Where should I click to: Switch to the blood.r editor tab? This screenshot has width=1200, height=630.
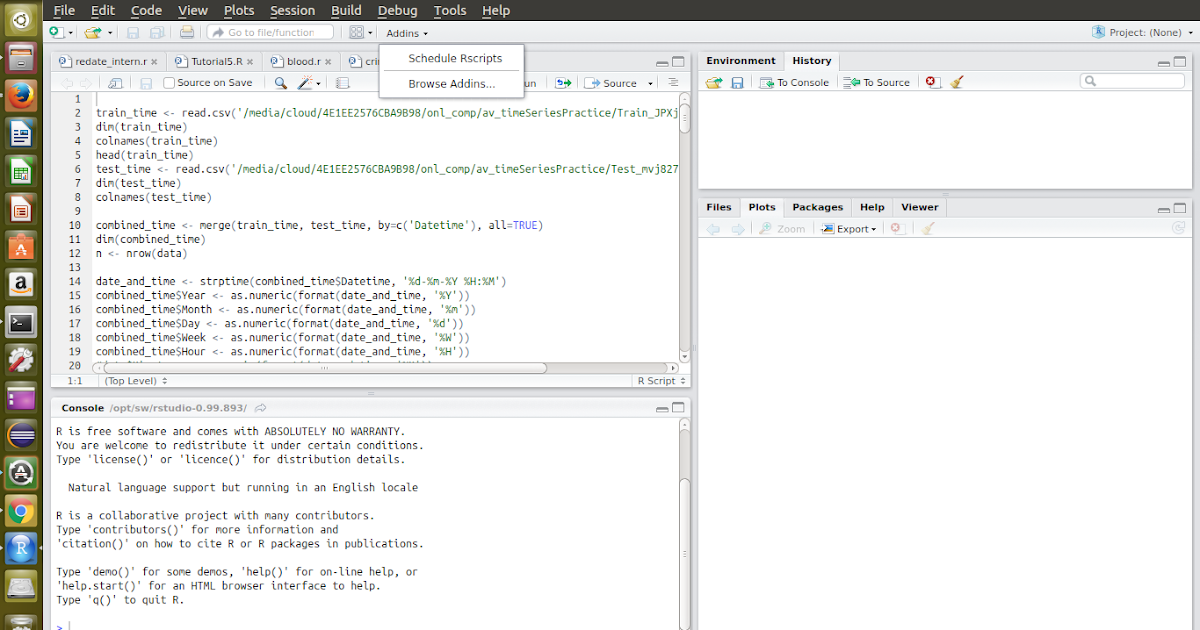(300, 60)
